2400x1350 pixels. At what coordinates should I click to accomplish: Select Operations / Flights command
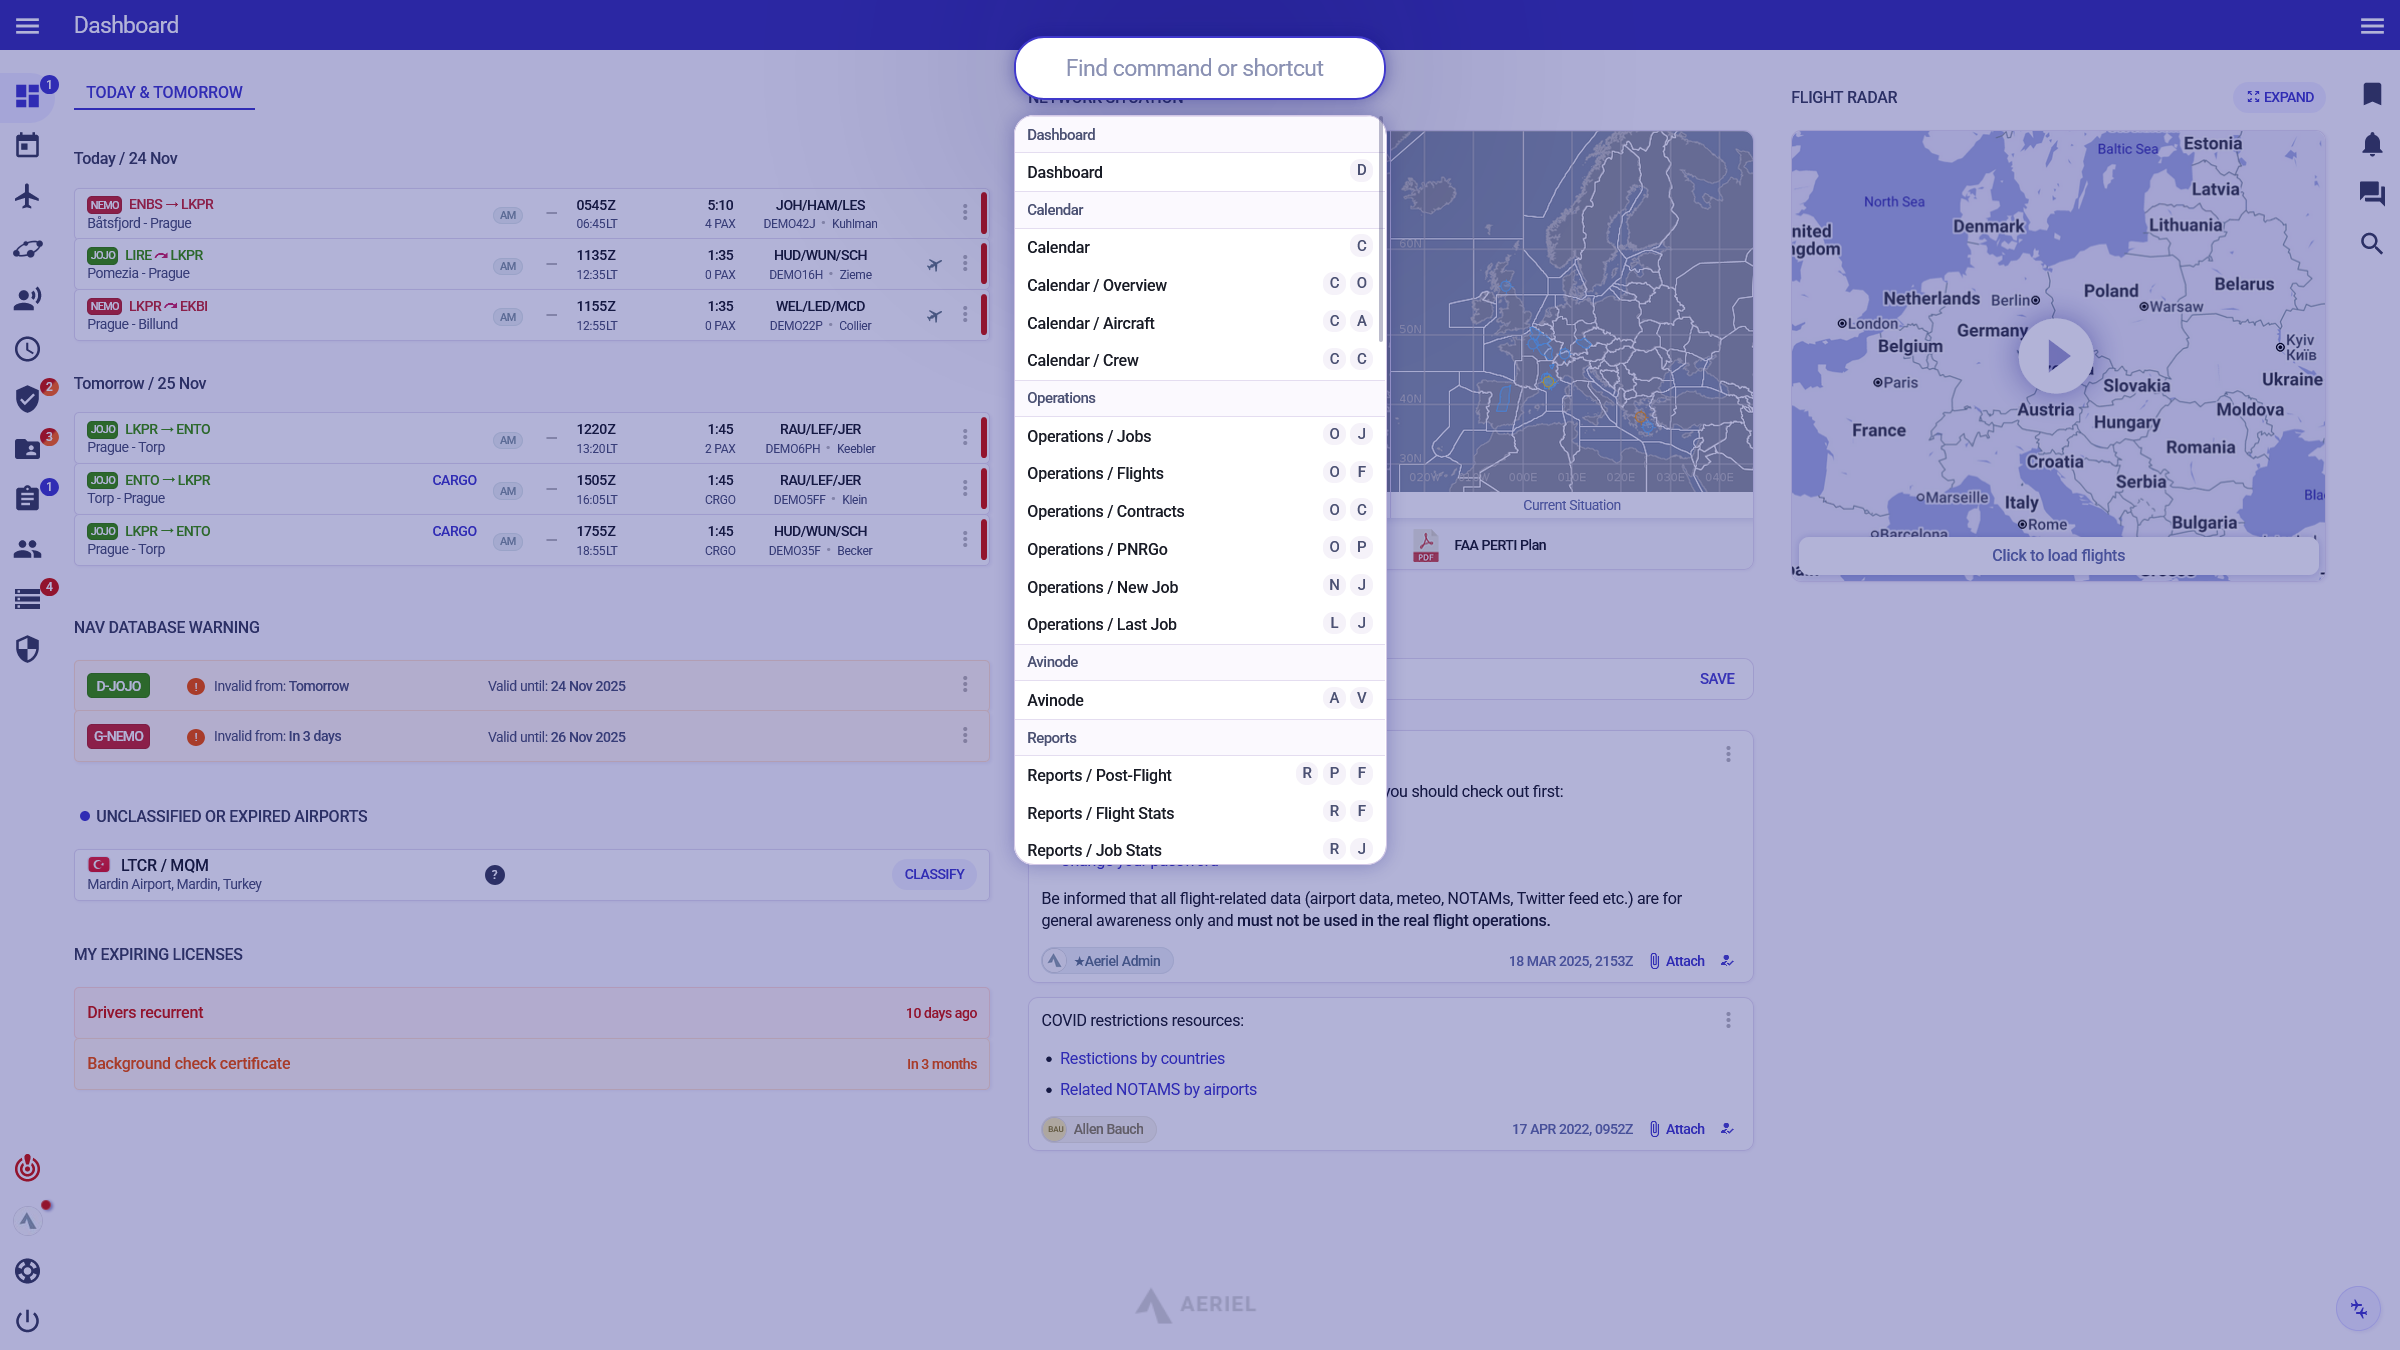click(x=1095, y=473)
